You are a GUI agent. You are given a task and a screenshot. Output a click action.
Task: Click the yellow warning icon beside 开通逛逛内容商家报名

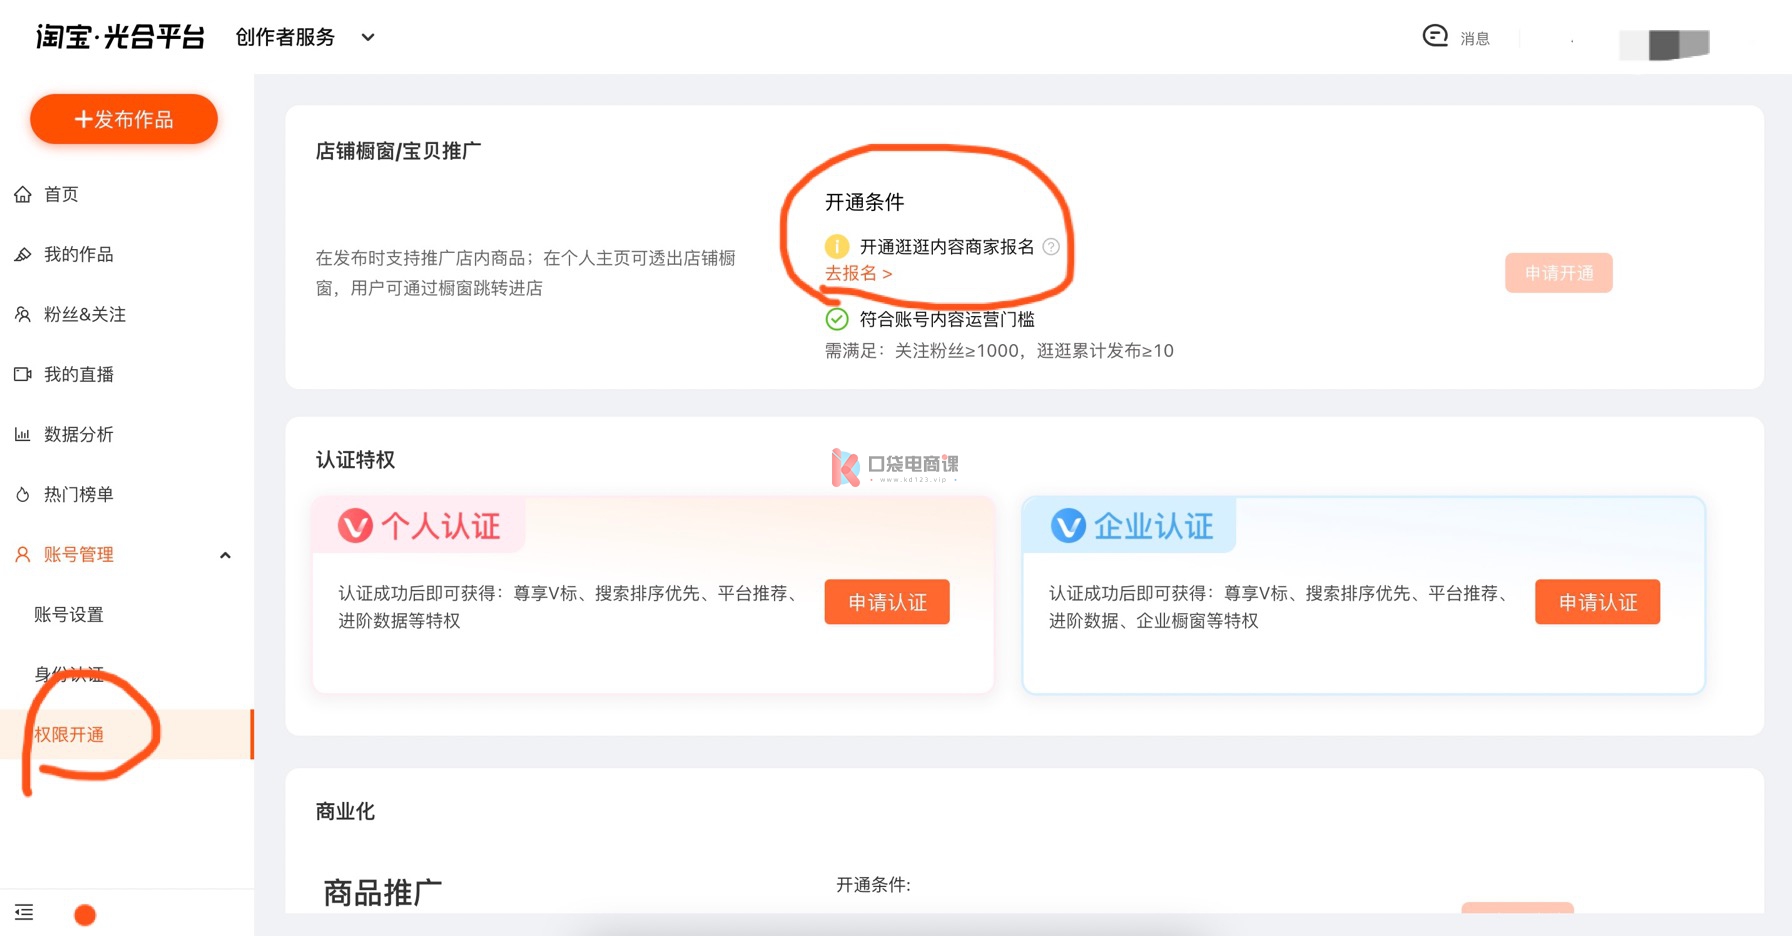(x=836, y=246)
